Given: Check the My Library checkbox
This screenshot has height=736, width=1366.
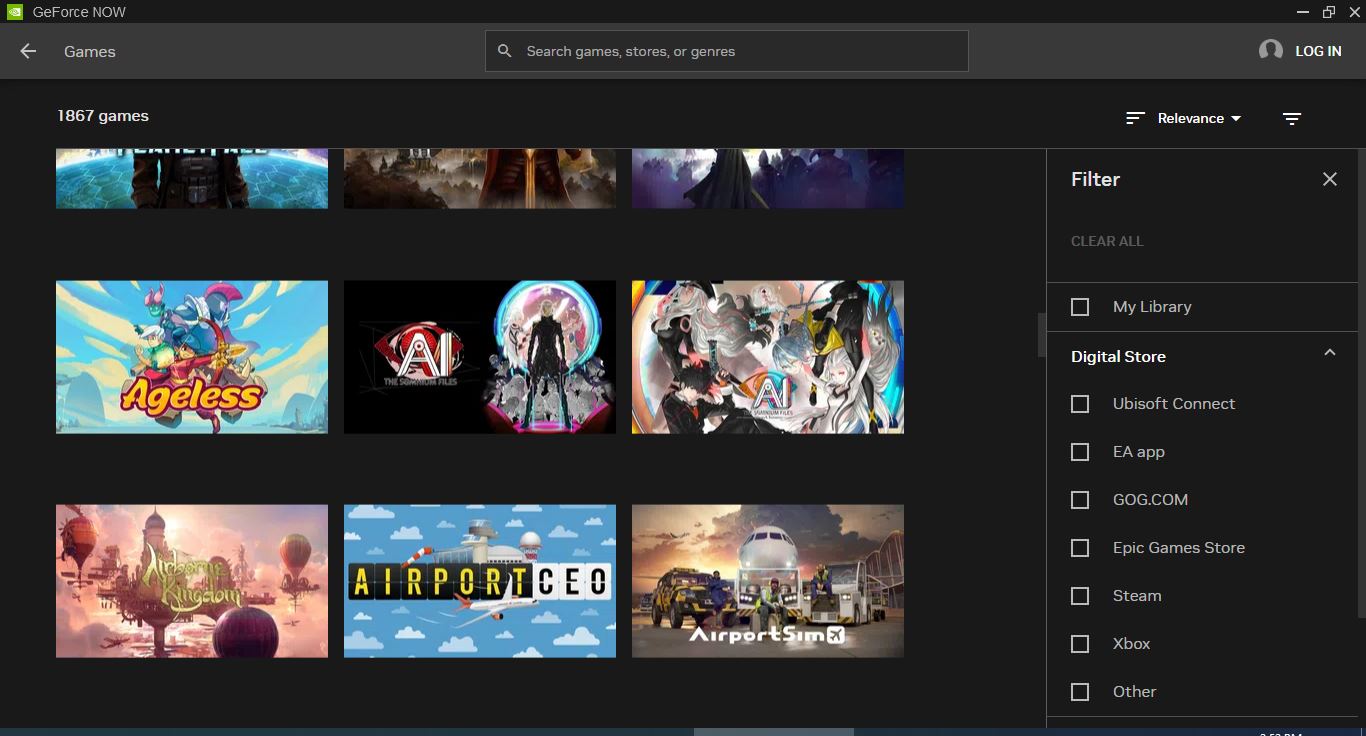Looking at the screenshot, I should click(x=1080, y=307).
